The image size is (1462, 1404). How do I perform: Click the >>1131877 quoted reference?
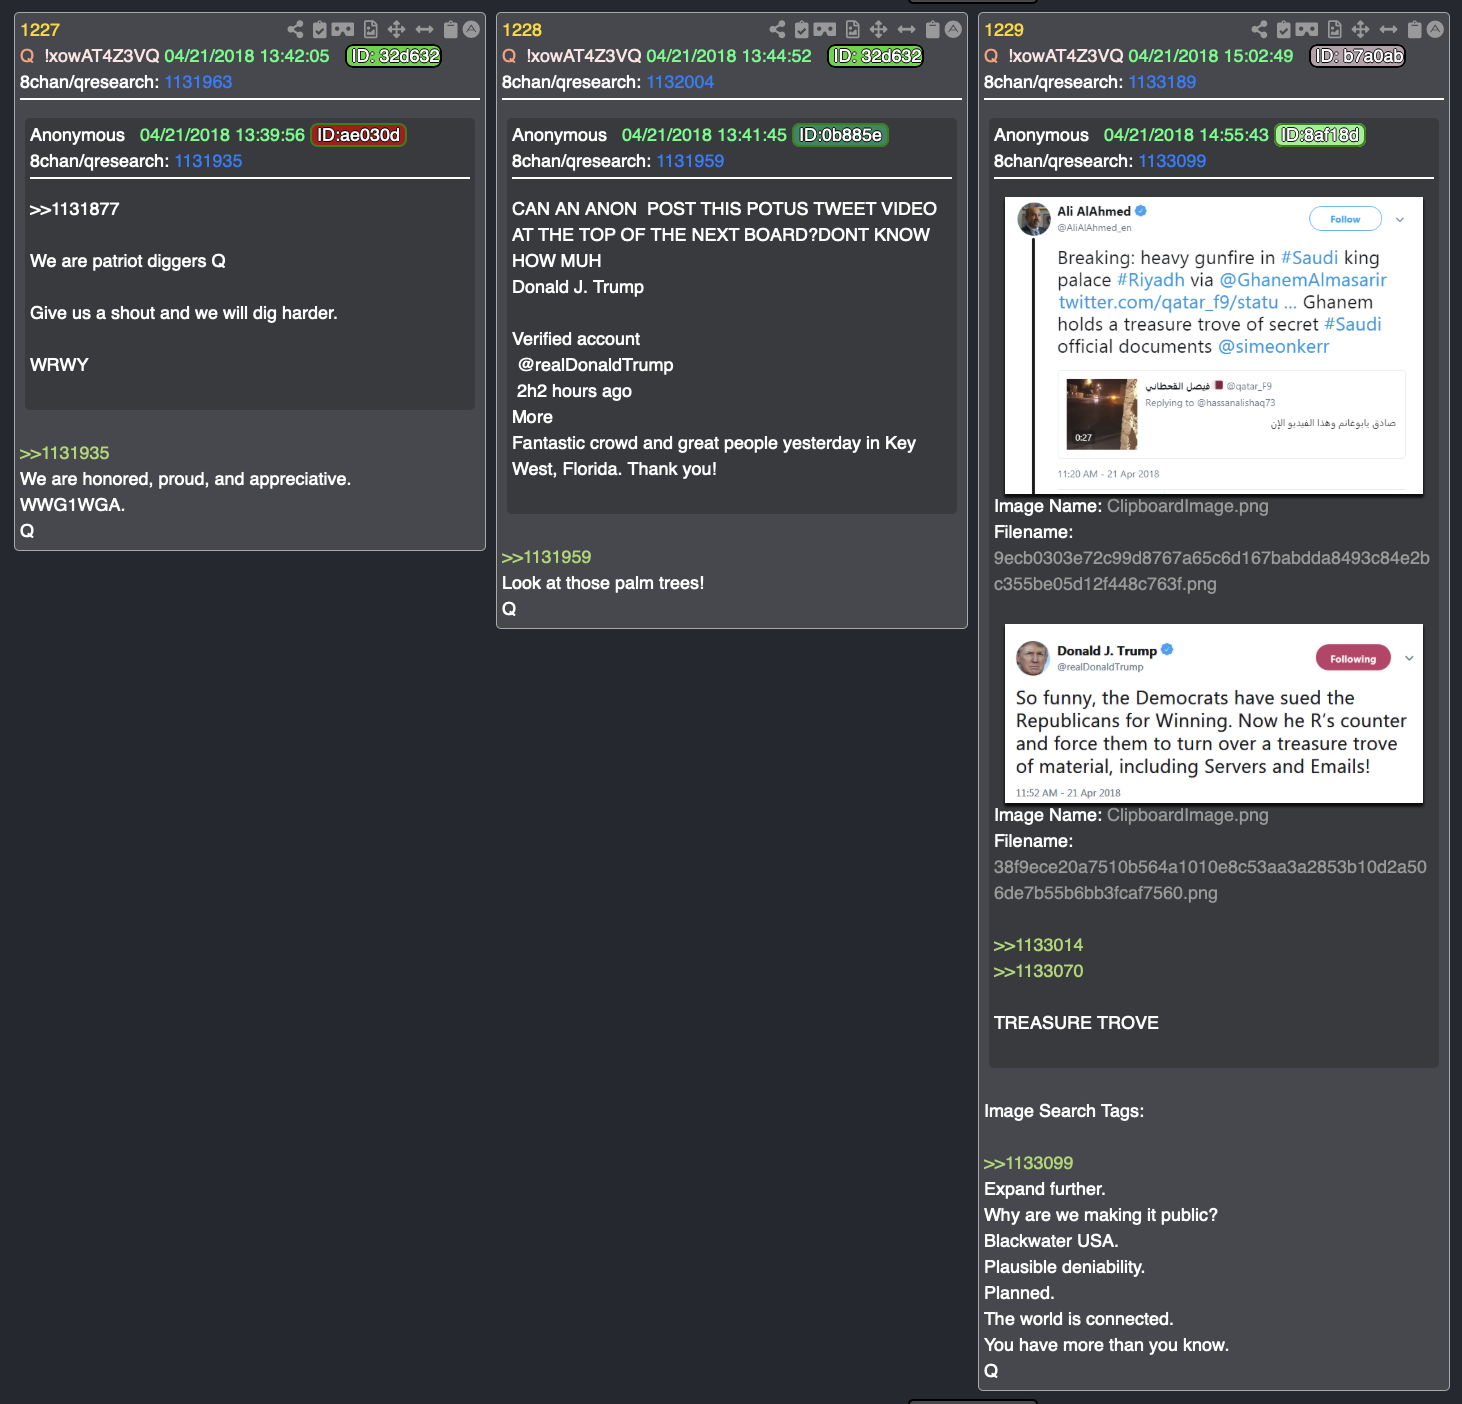[74, 209]
